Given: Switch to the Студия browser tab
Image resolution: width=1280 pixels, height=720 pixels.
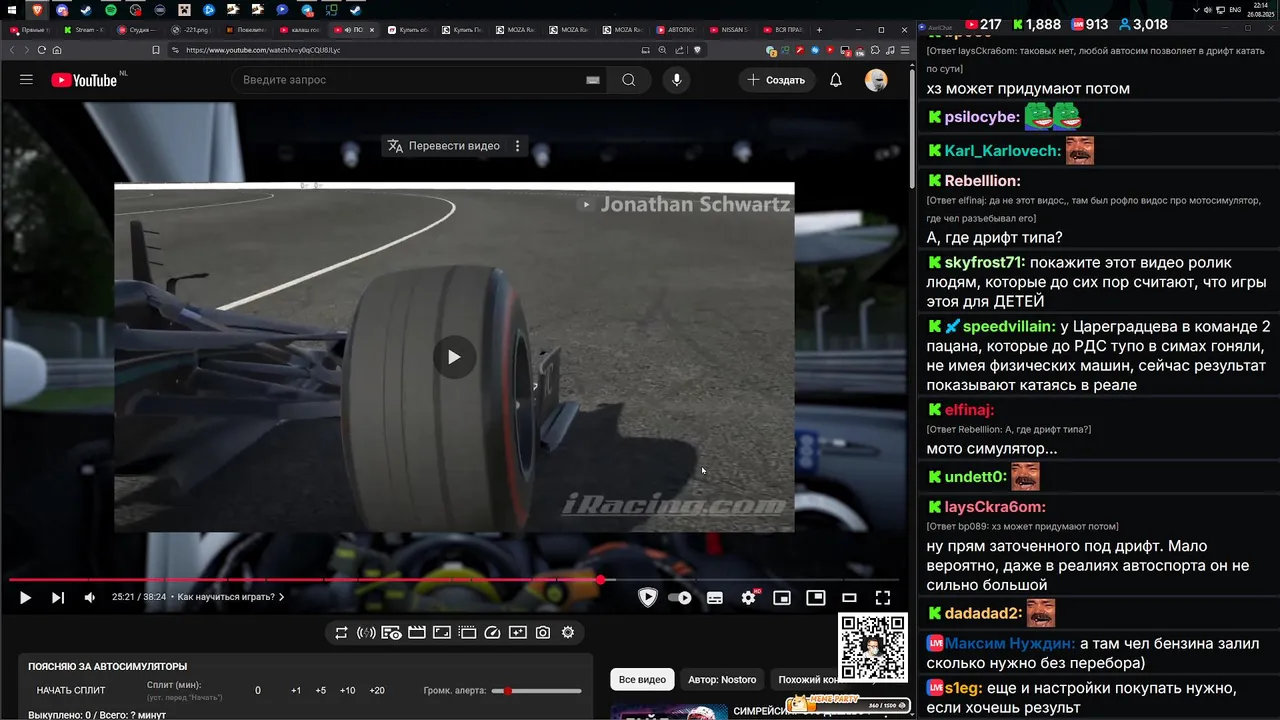Looking at the screenshot, I should 135,30.
